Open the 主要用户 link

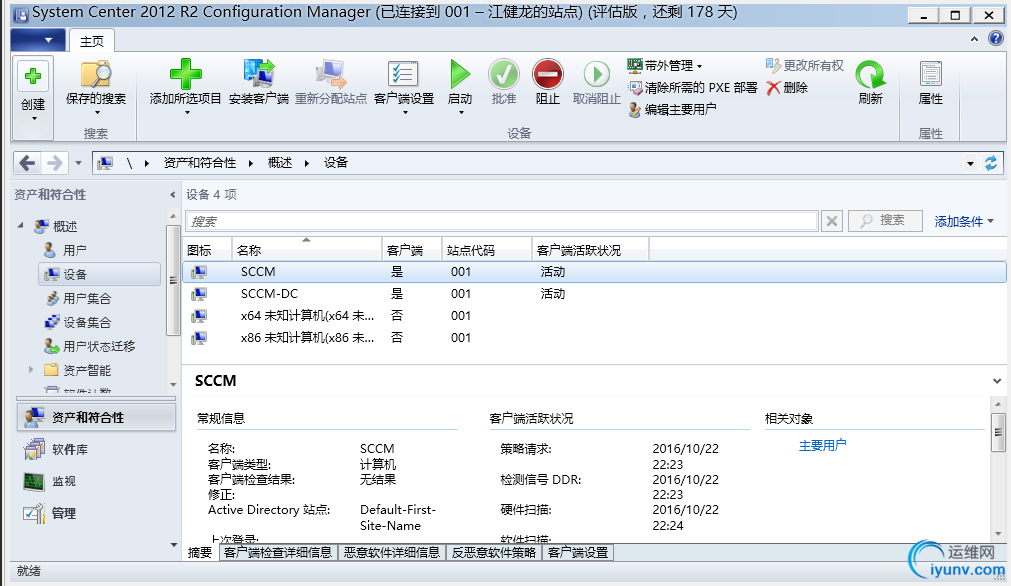[822, 445]
